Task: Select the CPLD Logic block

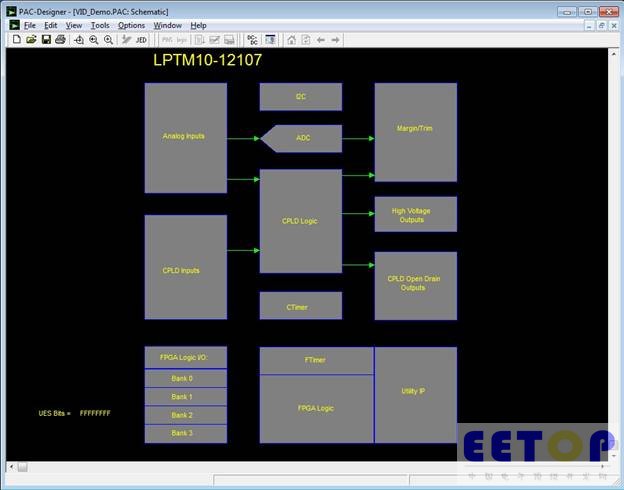Action: click(x=301, y=221)
